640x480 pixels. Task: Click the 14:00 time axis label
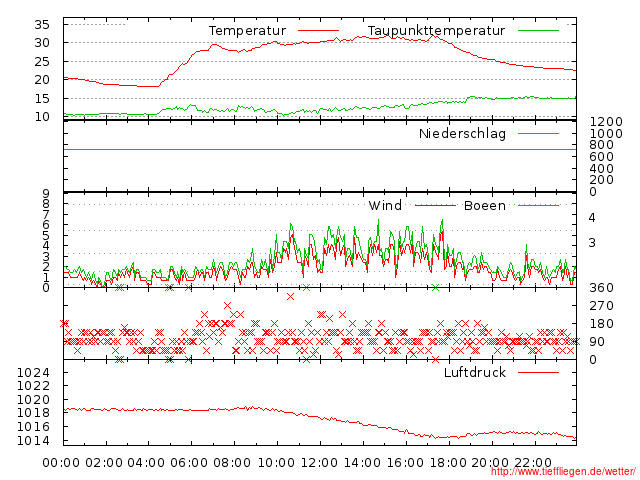(362, 463)
